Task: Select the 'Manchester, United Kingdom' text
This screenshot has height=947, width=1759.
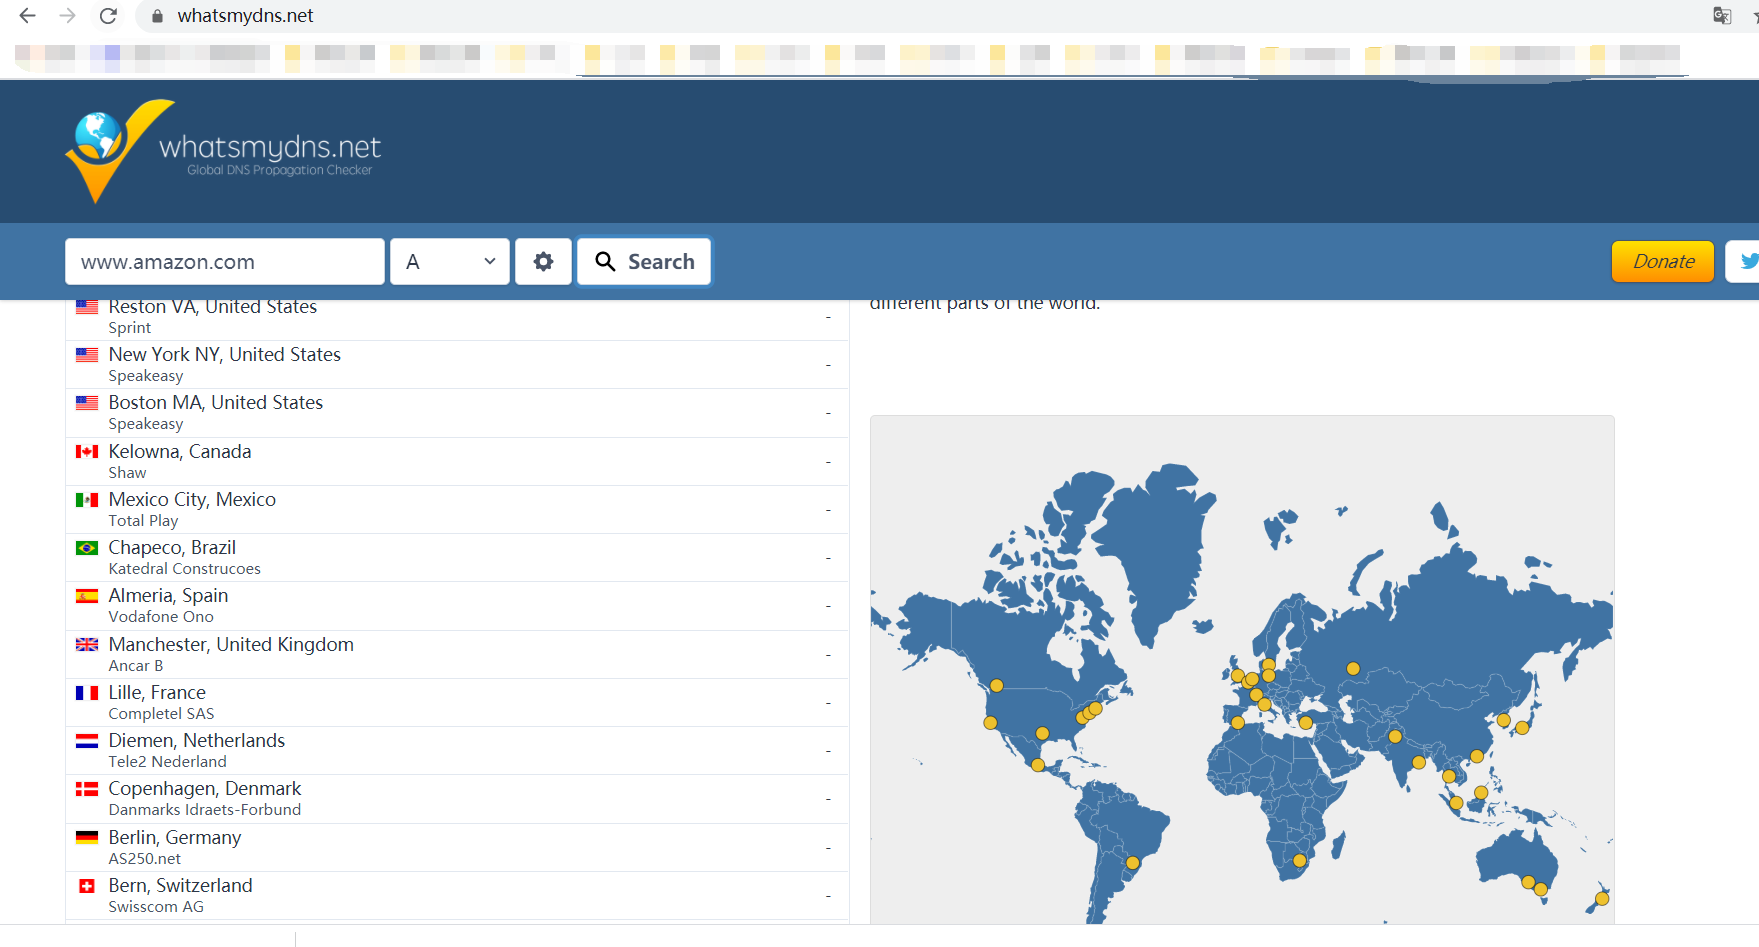Action: coord(231,644)
